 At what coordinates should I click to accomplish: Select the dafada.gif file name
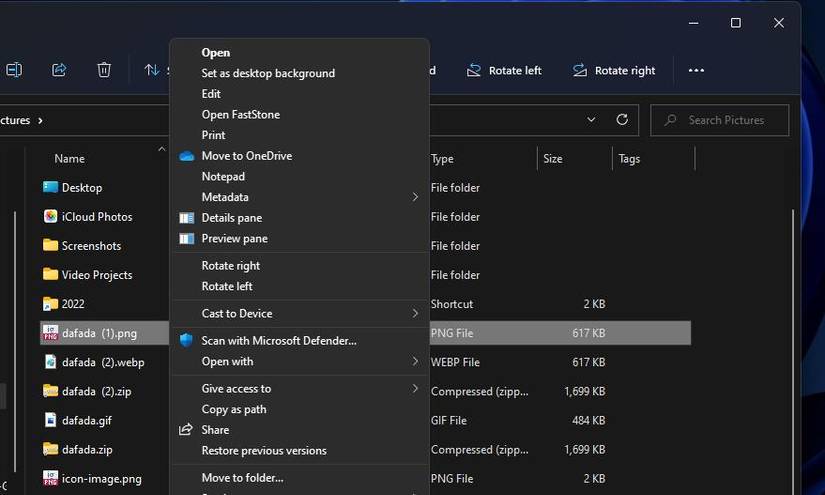(87, 420)
